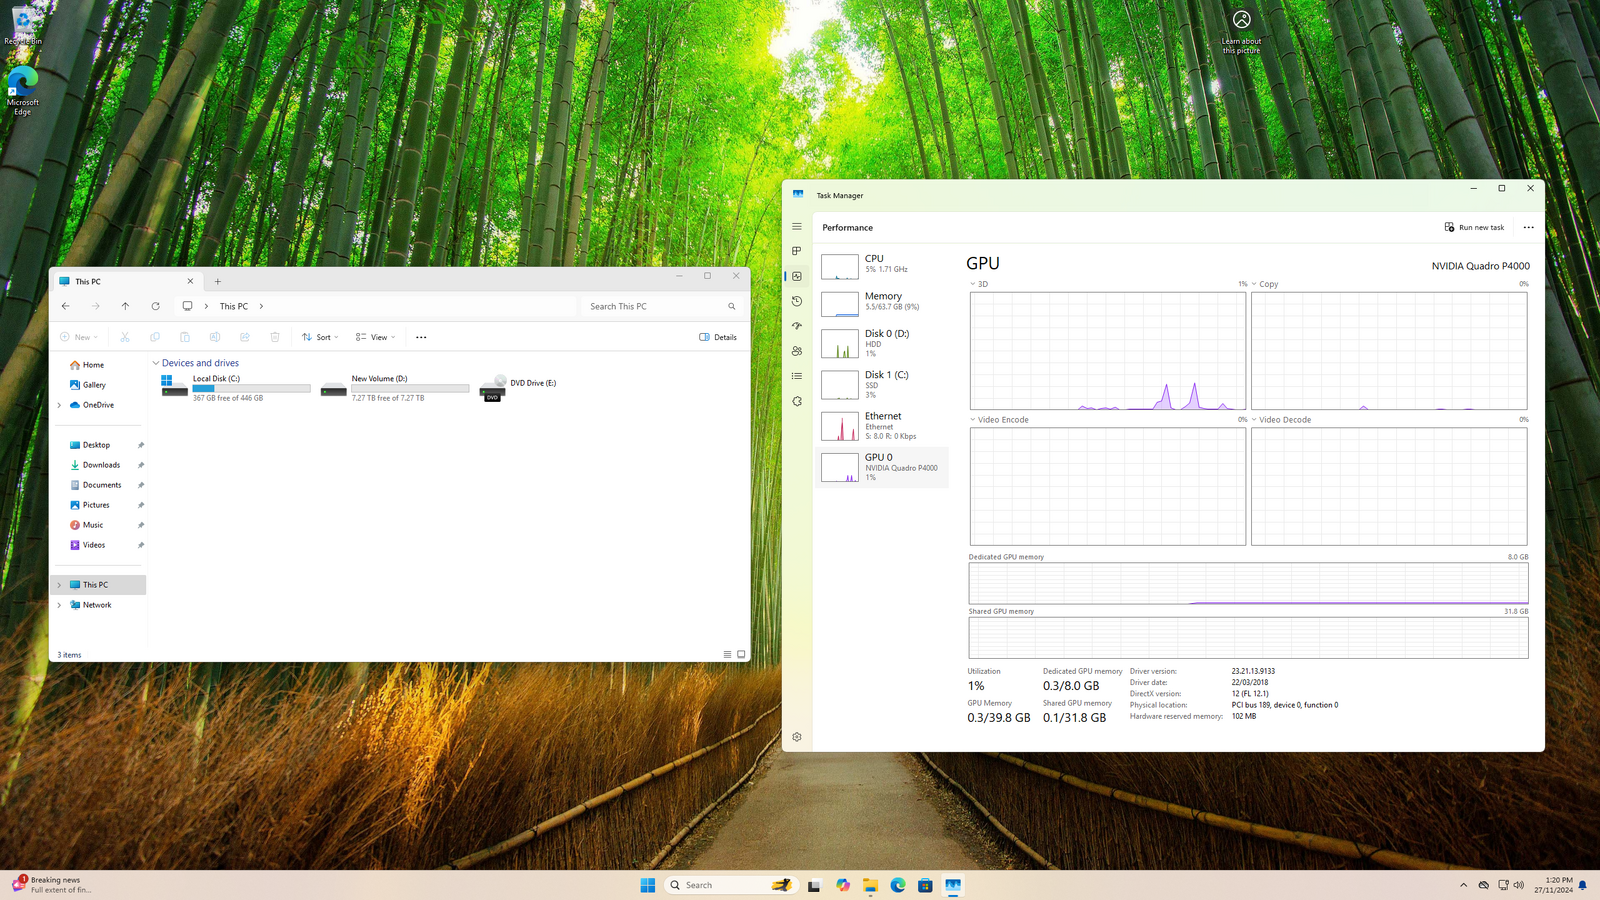The width and height of the screenshot is (1600, 900).
Task: Click the Search This PC field
Action: coord(660,306)
